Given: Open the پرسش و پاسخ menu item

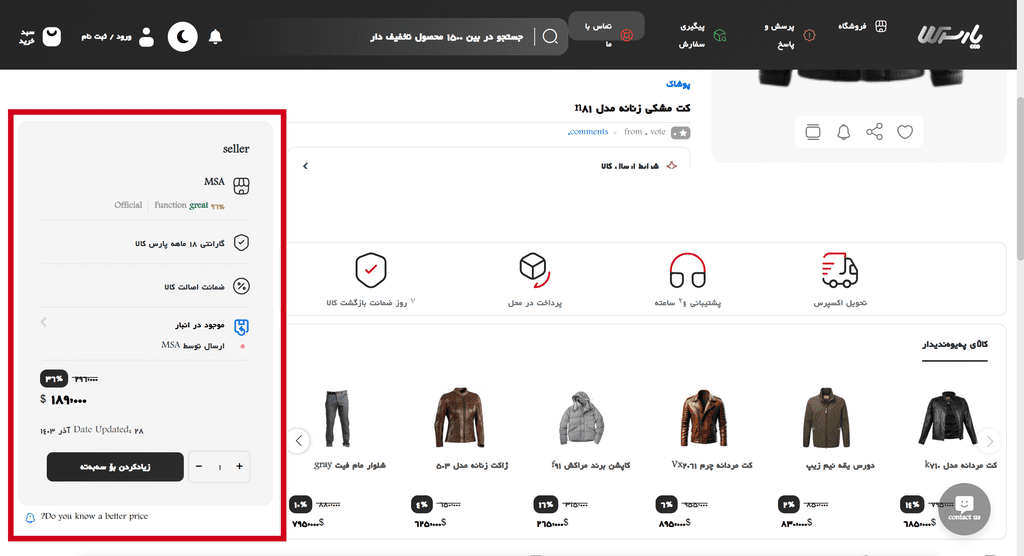Looking at the screenshot, I should click(779, 35).
